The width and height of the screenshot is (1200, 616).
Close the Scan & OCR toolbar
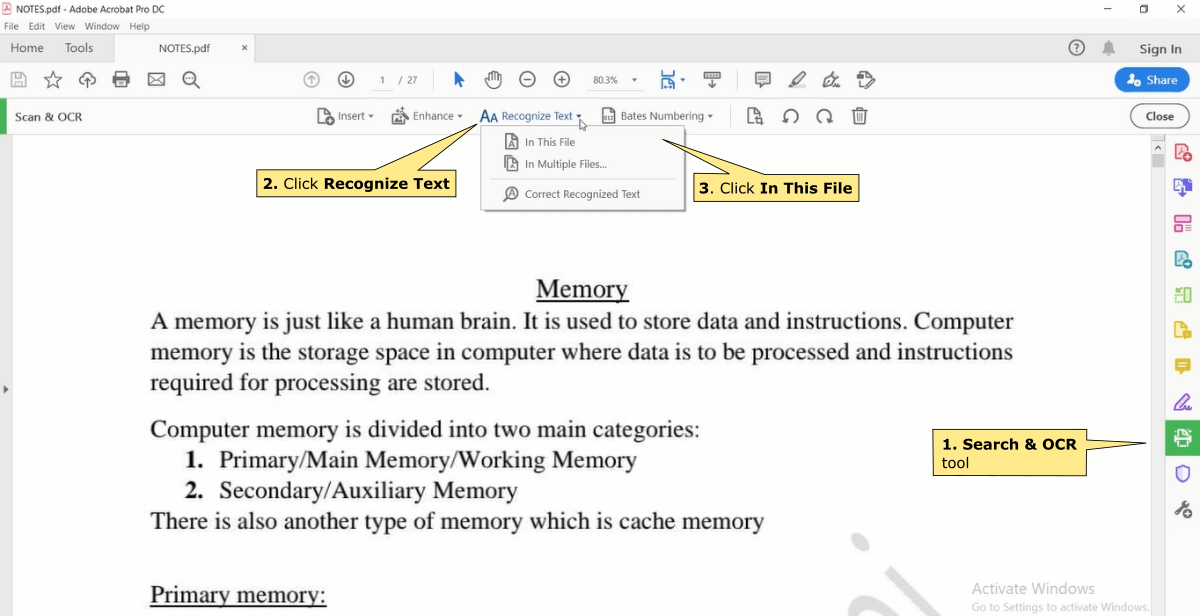tap(1158, 116)
